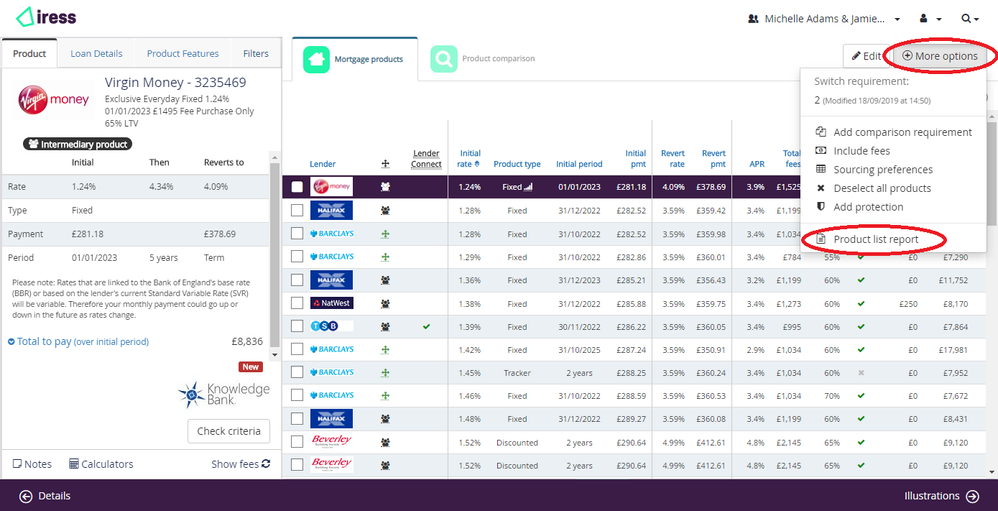This screenshot has height=511, width=998.
Task: Click the Illustrations arrow at bottom right
Action: [x=972, y=496]
